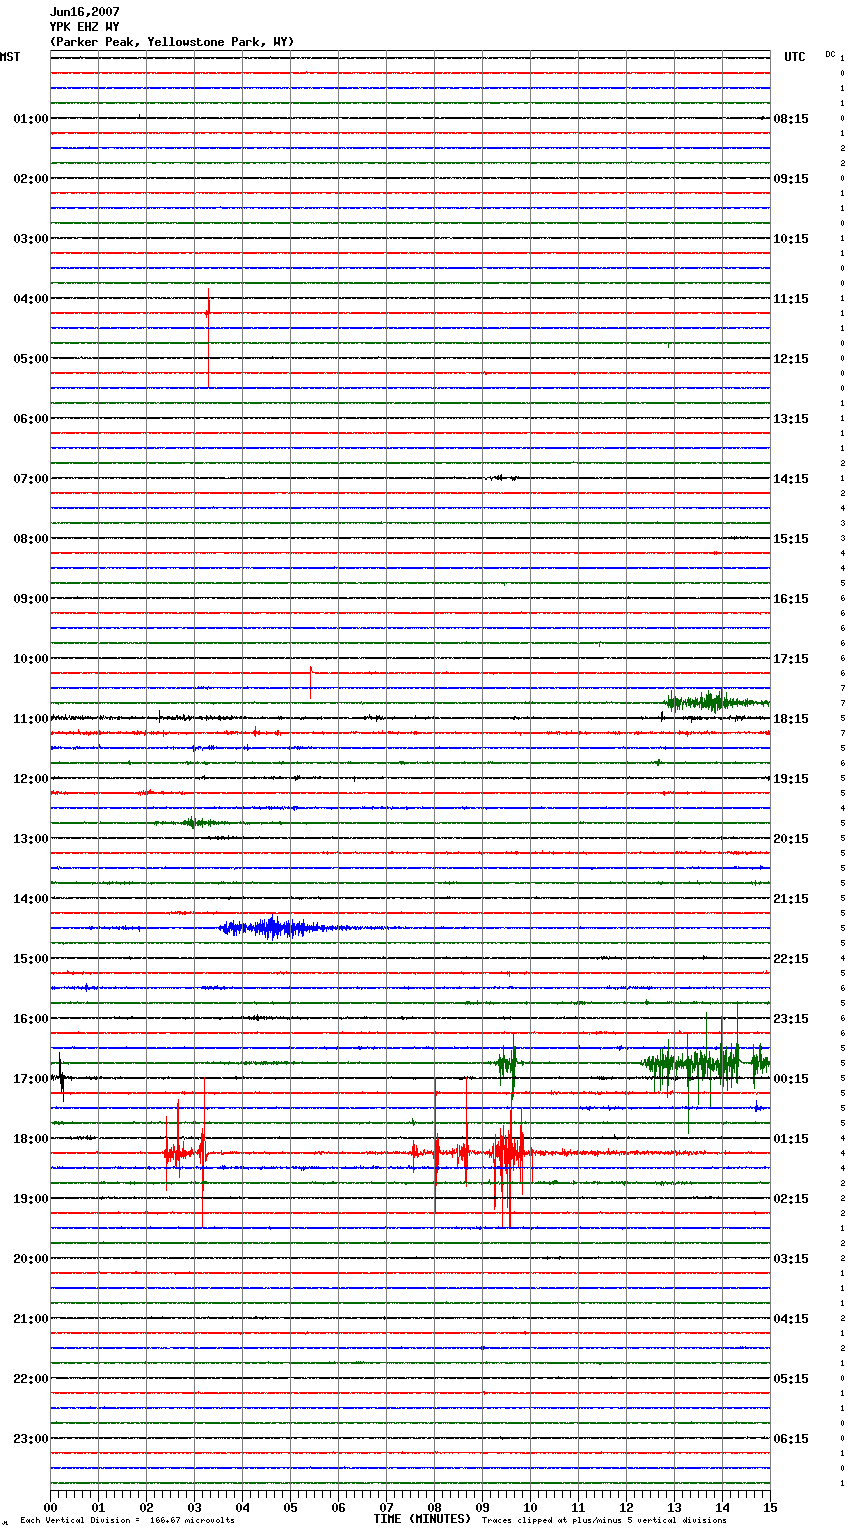This screenshot has width=850, height=1534.
Task: Select the 16:00 MST time label
Action: tap(31, 1019)
